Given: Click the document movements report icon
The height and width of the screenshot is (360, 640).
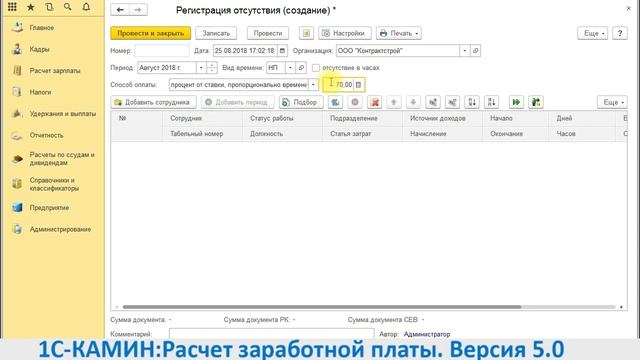Looking at the screenshot, I should coord(306,33).
